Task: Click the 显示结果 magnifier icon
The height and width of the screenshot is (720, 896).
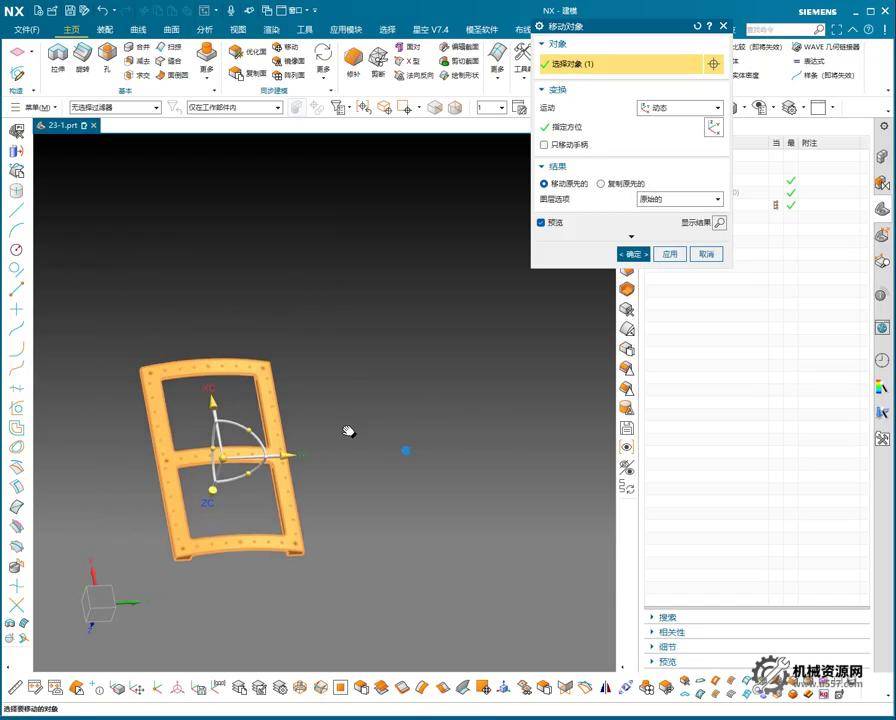Action: click(719, 223)
